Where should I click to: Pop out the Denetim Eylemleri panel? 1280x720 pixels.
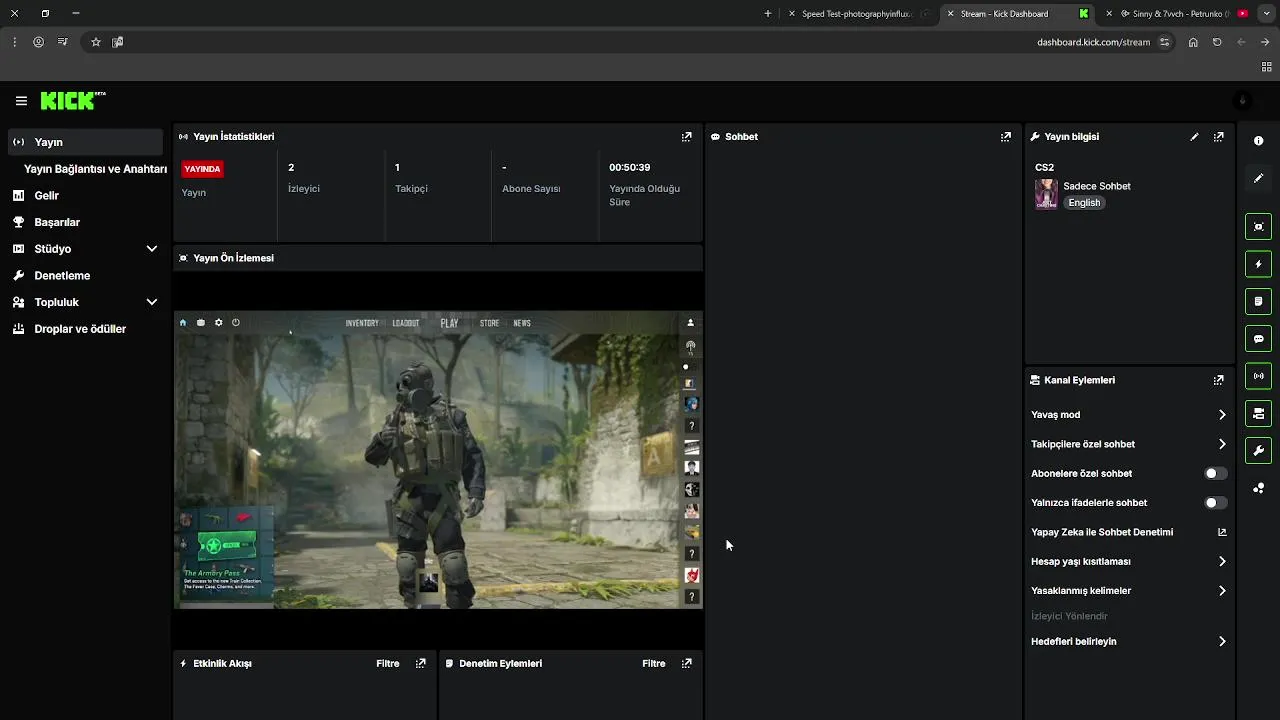(x=687, y=663)
